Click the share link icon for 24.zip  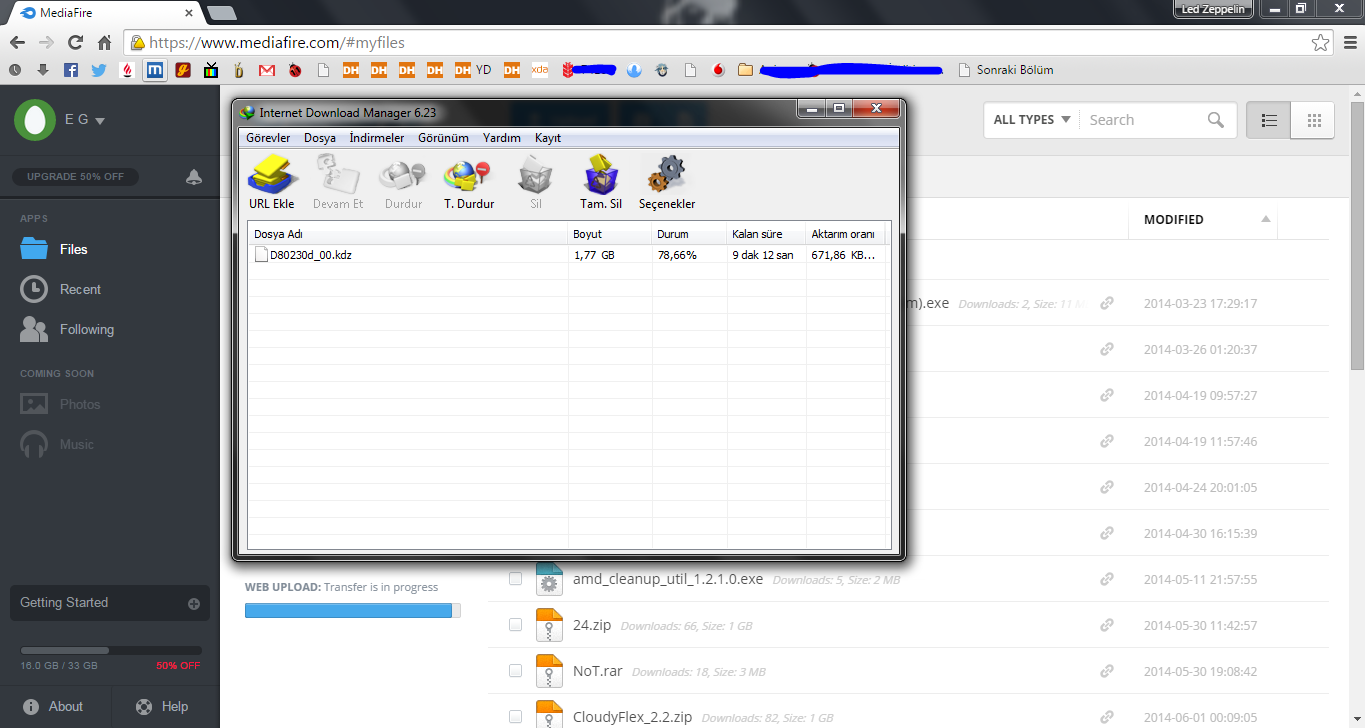click(1107, 625)
